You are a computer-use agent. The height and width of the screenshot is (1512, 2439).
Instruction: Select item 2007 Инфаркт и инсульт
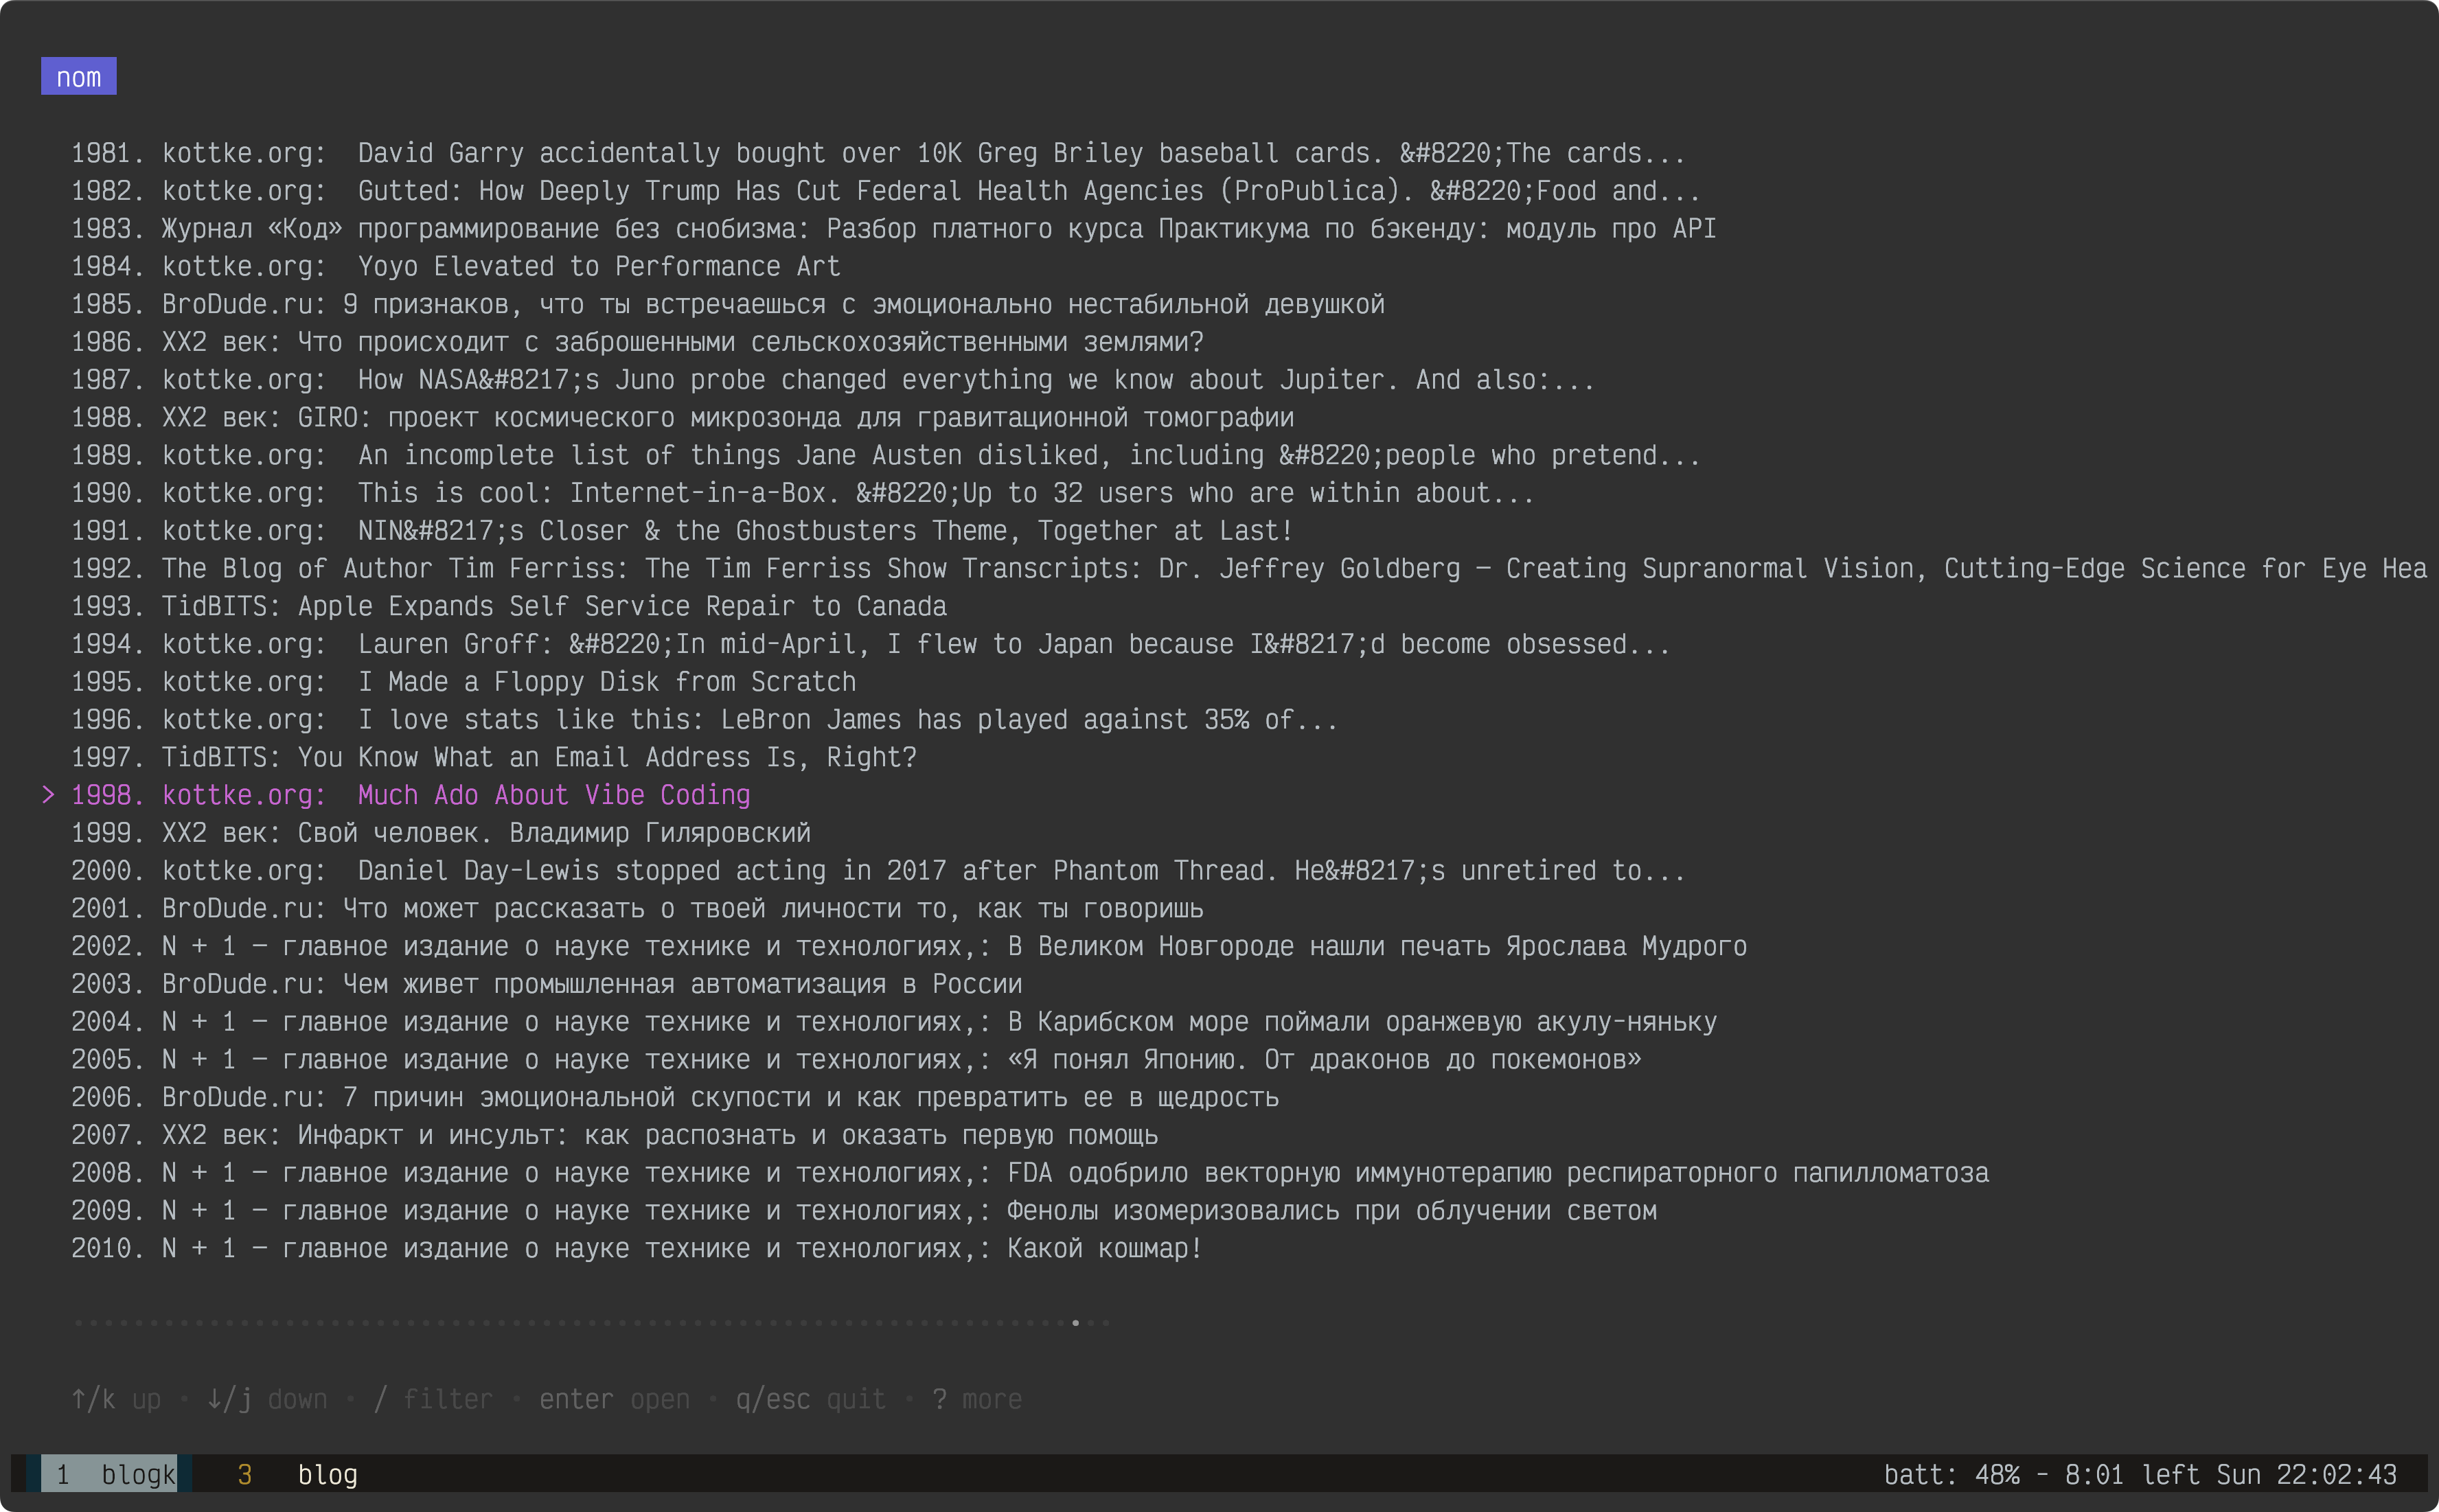click(x=614, y=1135)
